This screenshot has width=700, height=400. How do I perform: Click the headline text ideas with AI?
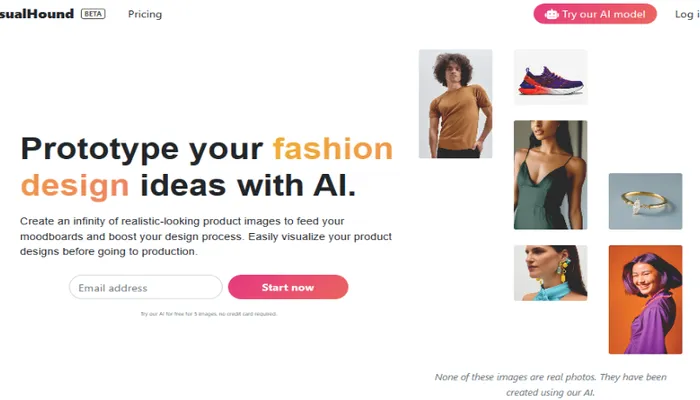pyautogui.click(x=248, y=185)
